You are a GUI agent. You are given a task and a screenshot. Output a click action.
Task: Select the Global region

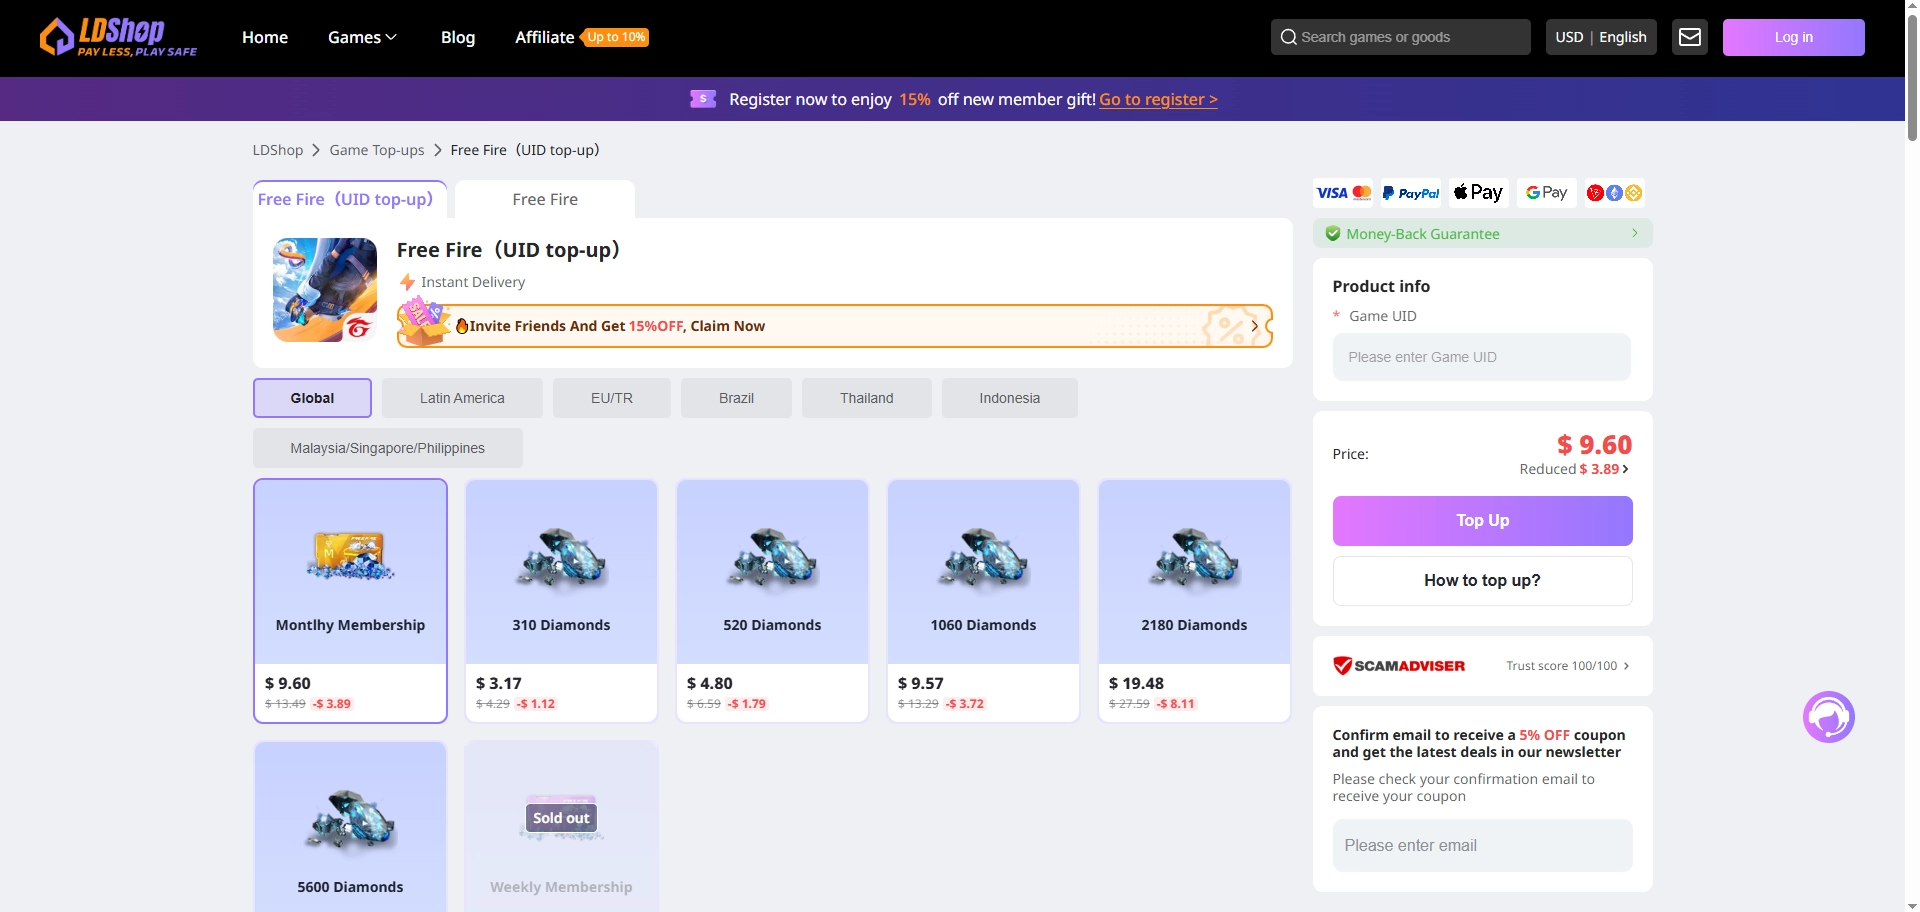click(x=312, y=398)
